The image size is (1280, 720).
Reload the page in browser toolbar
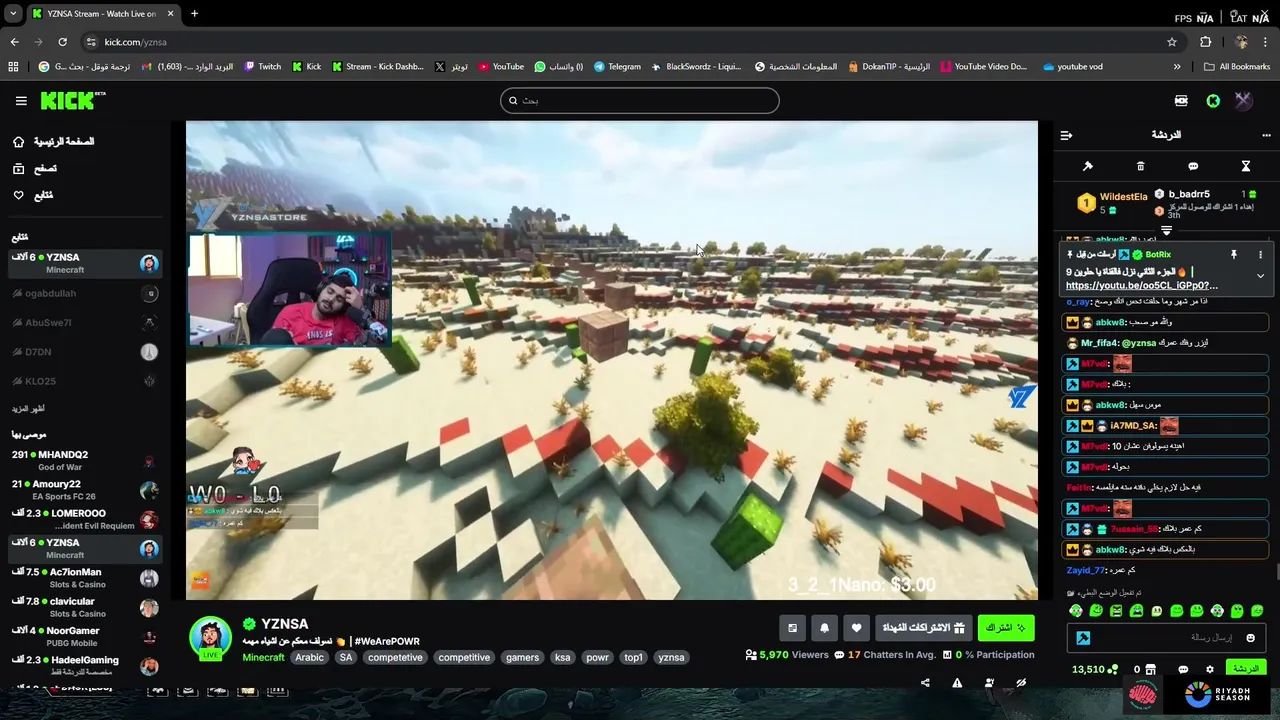coord(62,42)
